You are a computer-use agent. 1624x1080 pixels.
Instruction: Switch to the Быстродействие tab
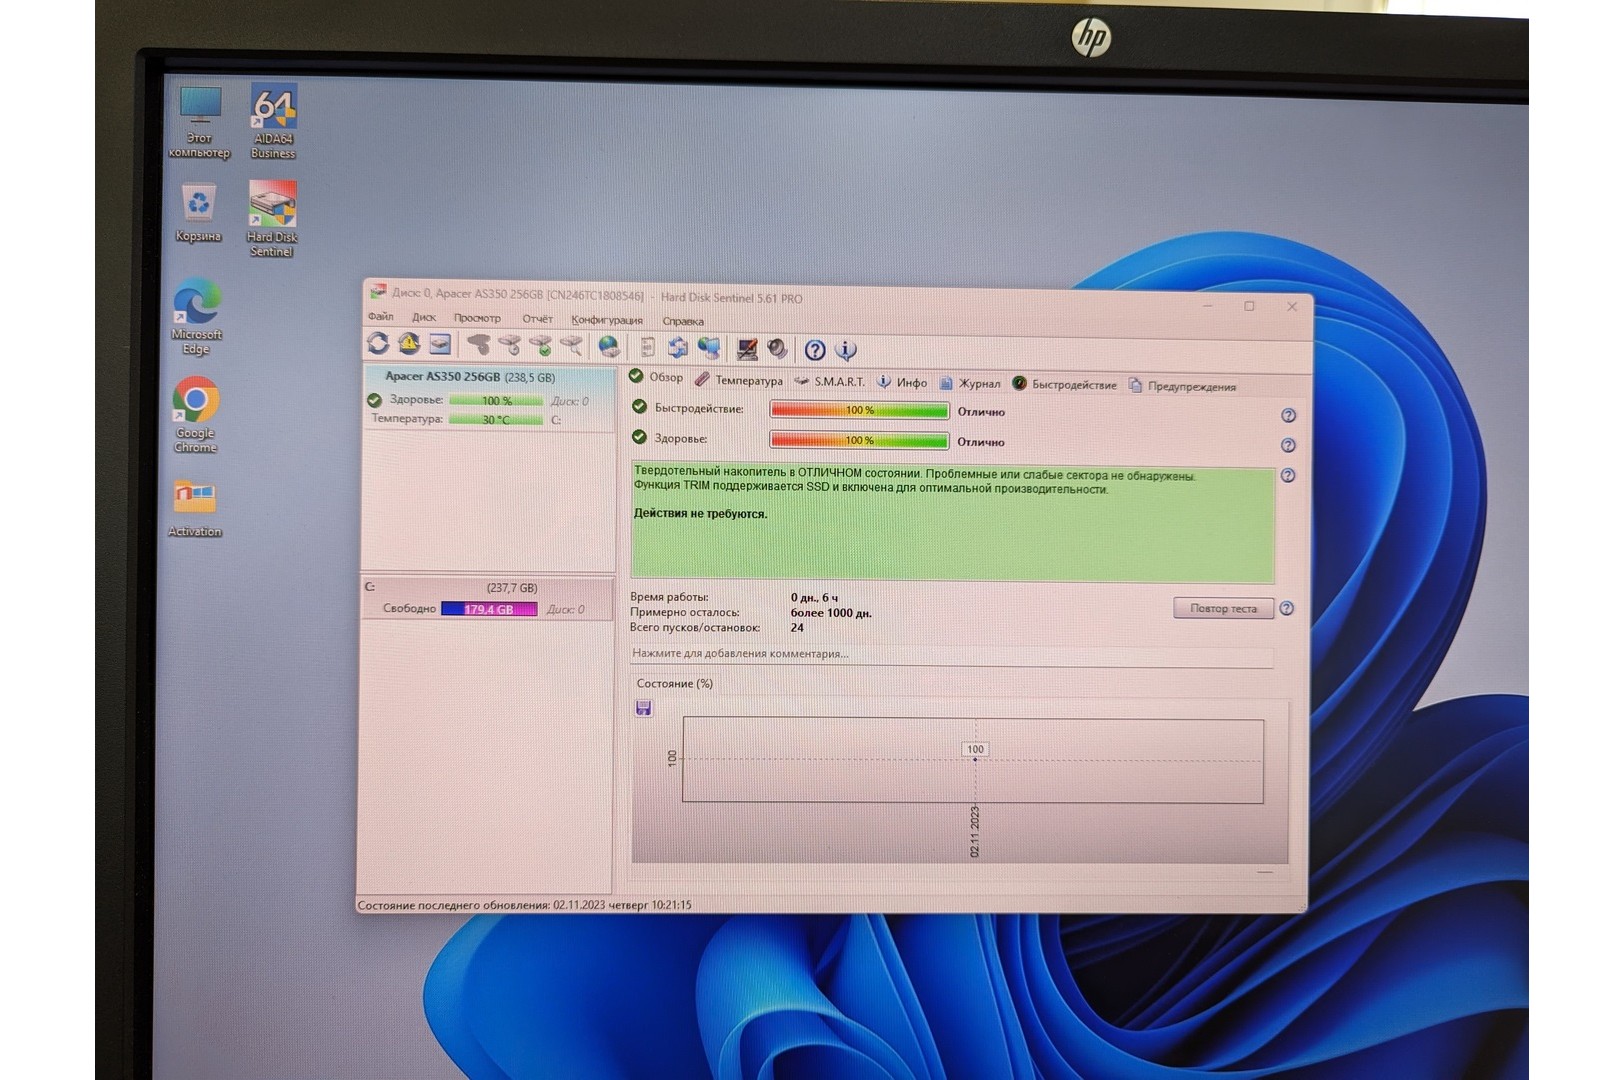1065,384
